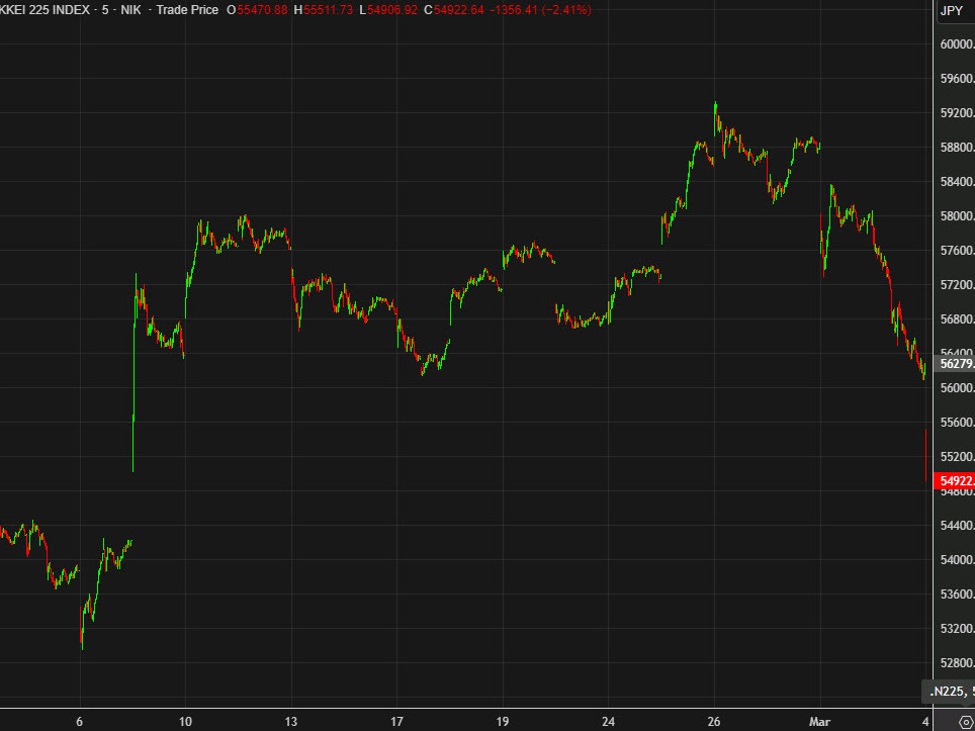This screenshot has width=975, height=731.
Task: Change the 5-minute interval setting
Action: pos(105,10)
